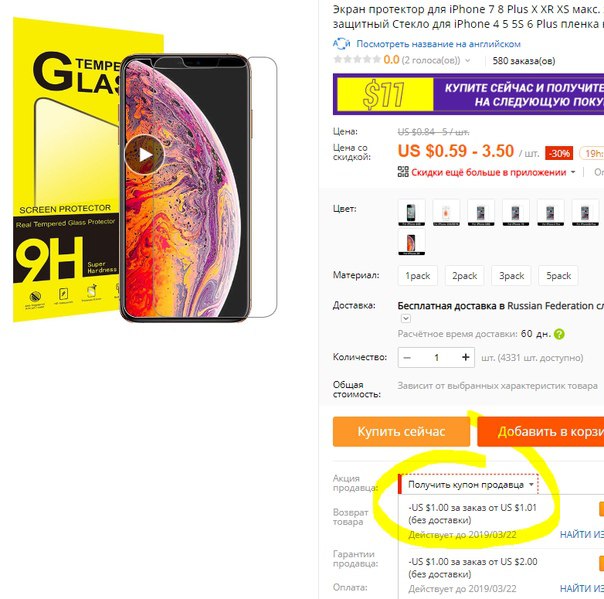
Task: Select the first iPhone color thumbnail
Action: 411,212
